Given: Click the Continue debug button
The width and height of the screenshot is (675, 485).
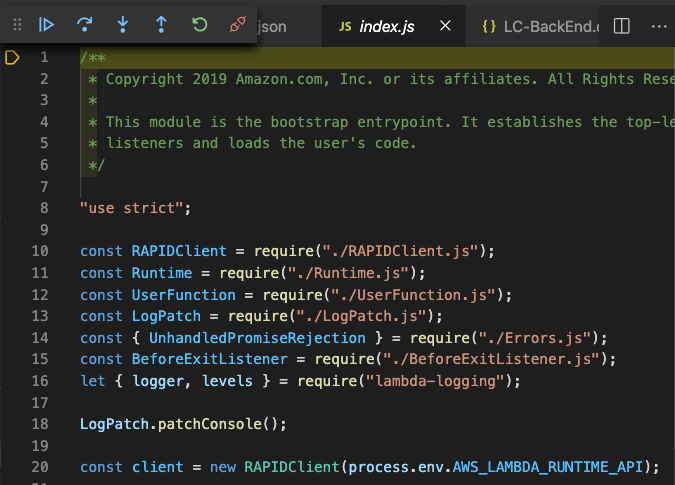Looking at the screenshot, I should (x=46, y=25).
